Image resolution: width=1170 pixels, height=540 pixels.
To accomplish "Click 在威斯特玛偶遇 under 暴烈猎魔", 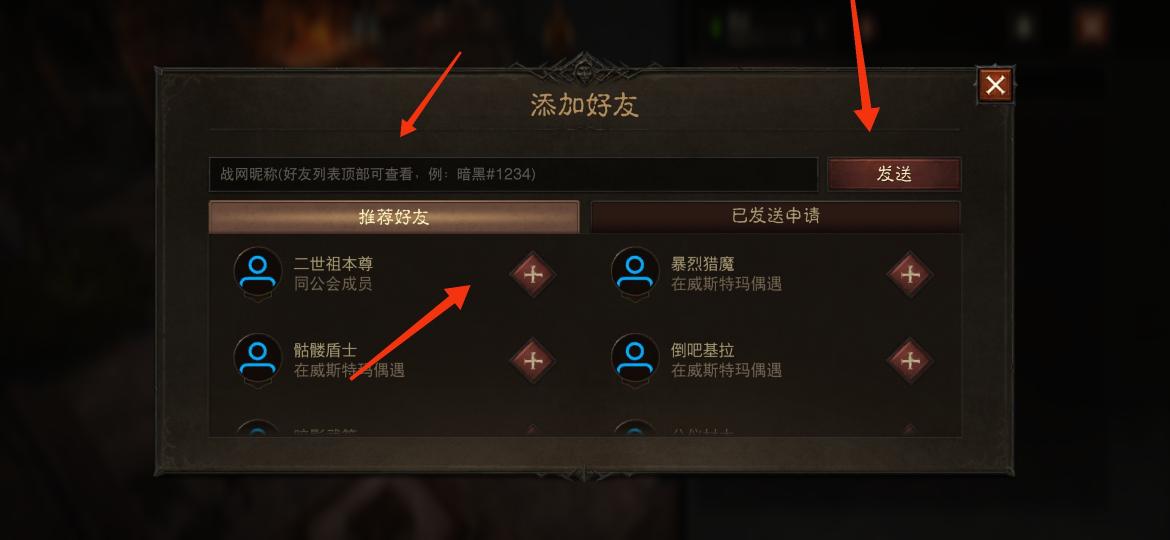I will tap(726, 284).
